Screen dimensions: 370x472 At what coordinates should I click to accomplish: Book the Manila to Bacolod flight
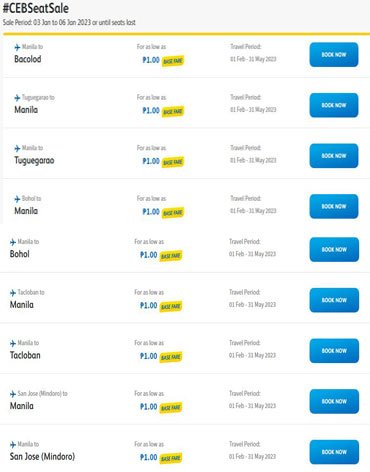(334, 55)
